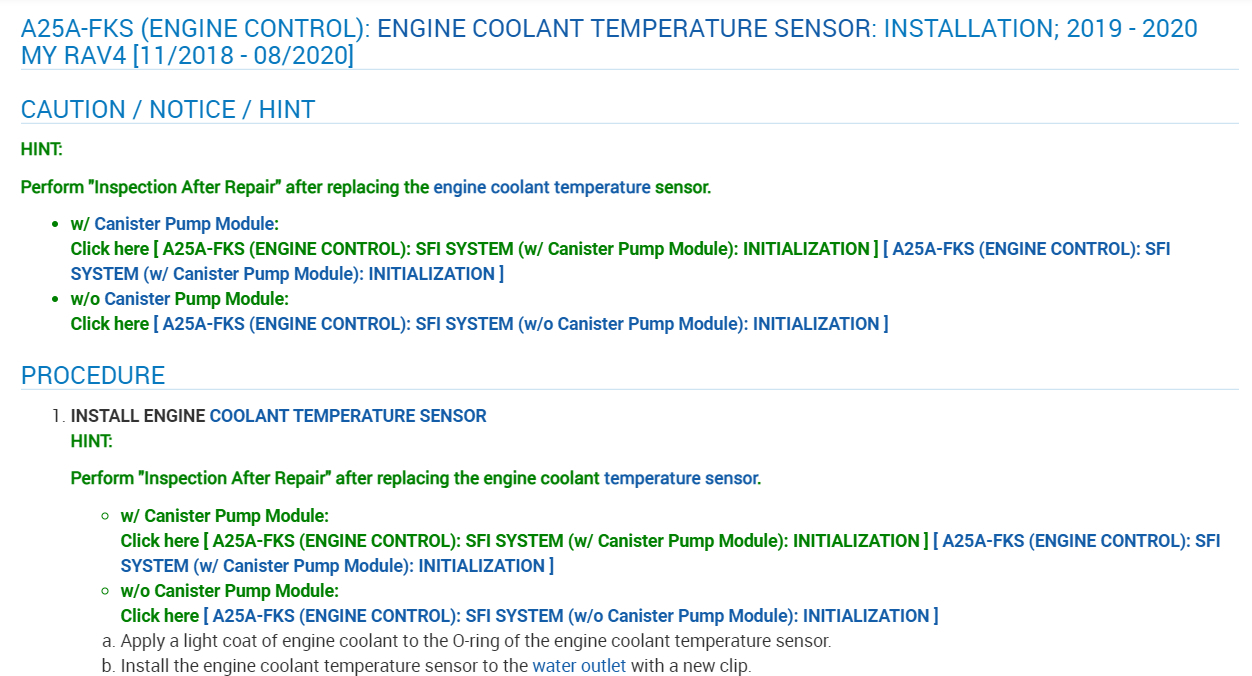Click the "PROCEDURE" section heading

click(93, 375)
